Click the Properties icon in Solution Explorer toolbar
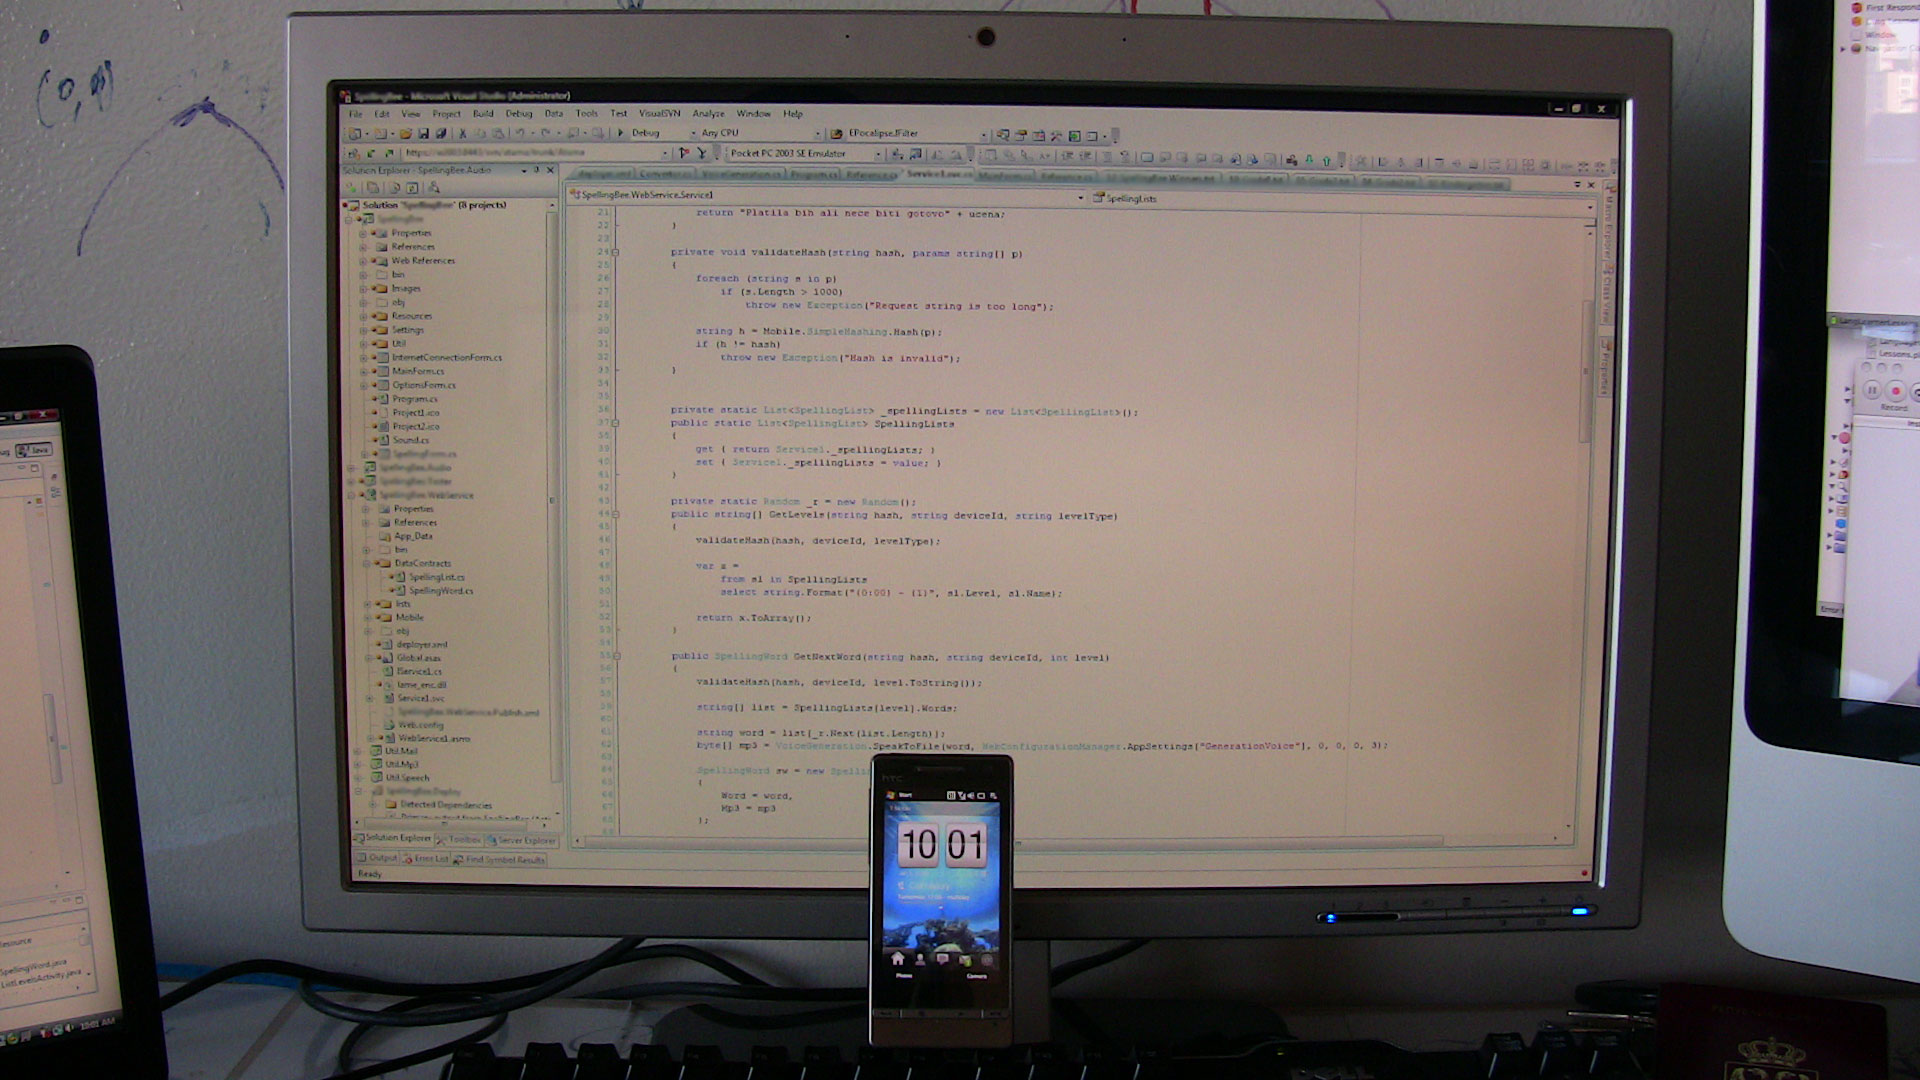Screen dimensions: 1920x1080 [352, 187]
